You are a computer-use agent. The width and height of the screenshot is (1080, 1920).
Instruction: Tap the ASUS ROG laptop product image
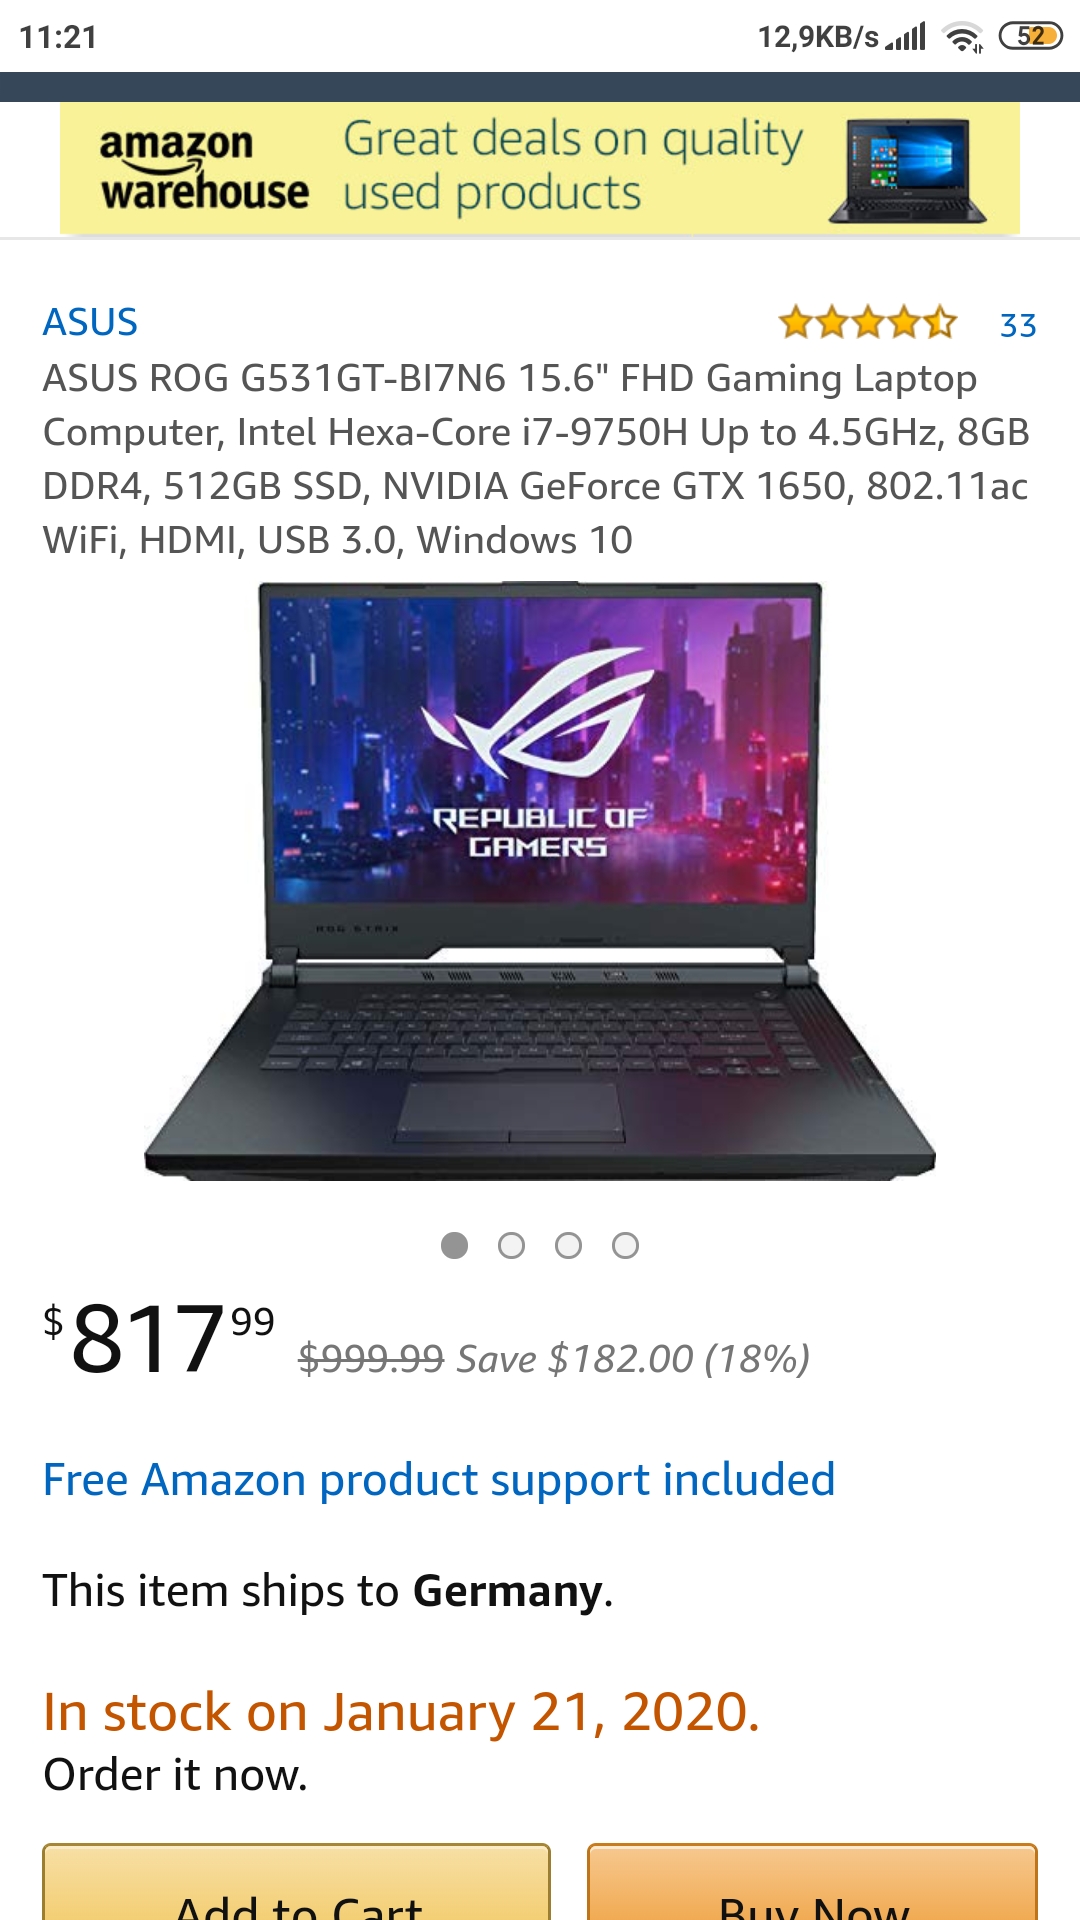pyautogui.click(x=540, y=880)
